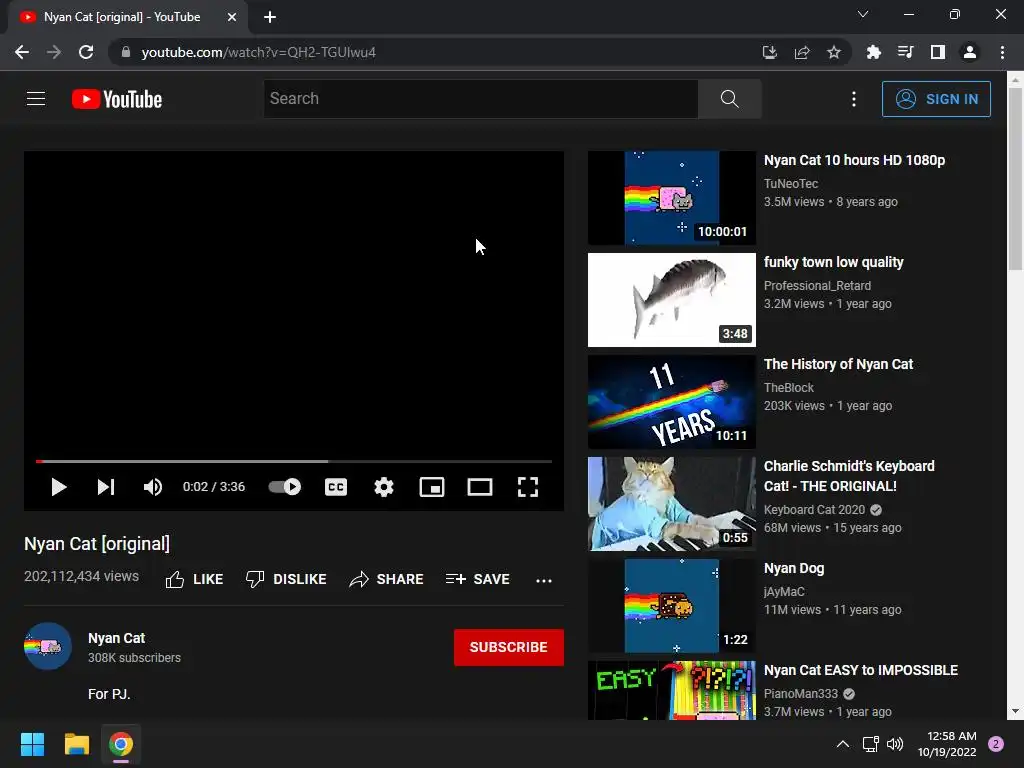Viewport: 1024px width, 768px height.
Task: Close the Nyan Cat tab
Action: 232,17
